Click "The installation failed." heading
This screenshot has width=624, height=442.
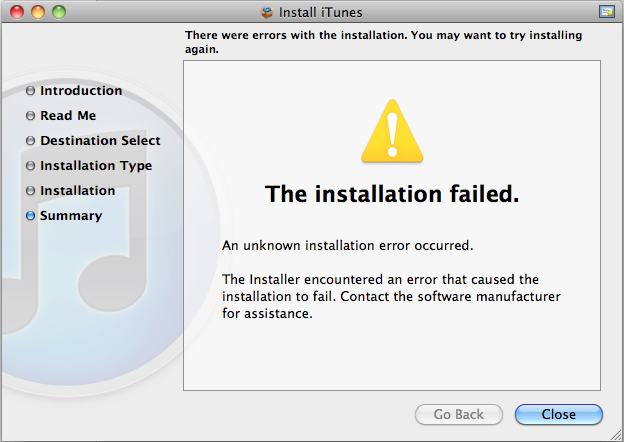click(392, 195)
